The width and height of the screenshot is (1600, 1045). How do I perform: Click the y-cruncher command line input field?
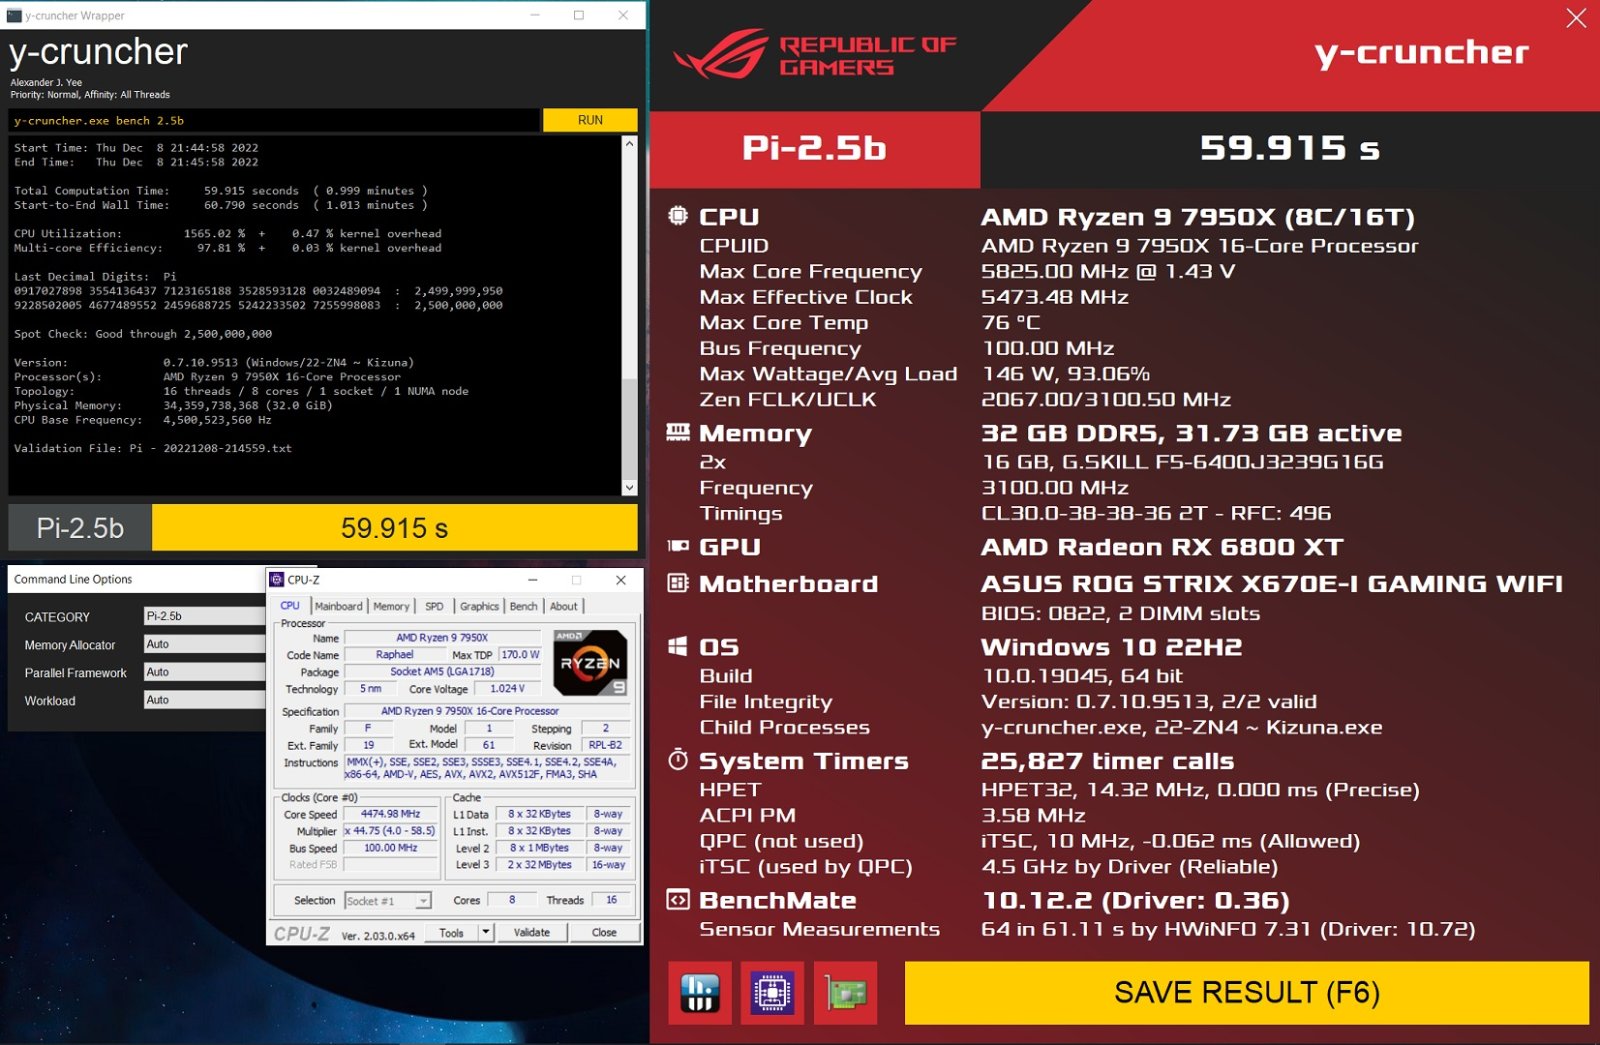click(x=274, y=120)
